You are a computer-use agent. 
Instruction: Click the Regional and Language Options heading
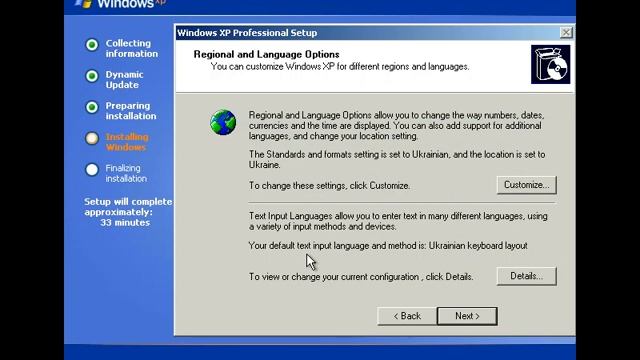point(266,54)
